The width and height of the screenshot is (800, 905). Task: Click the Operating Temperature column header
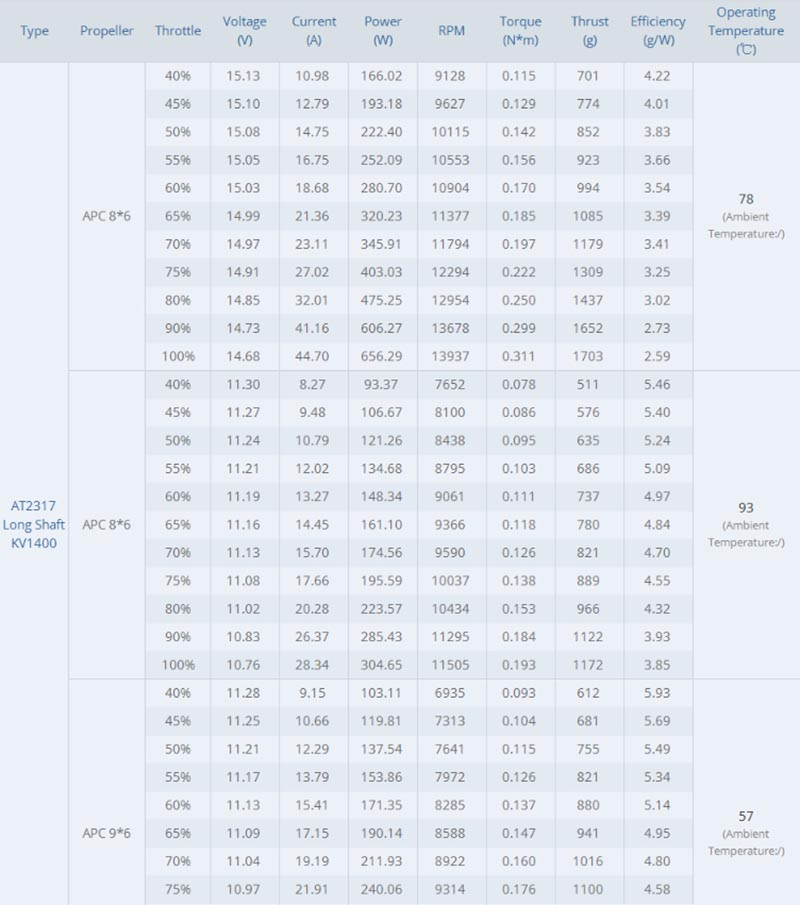746,31
